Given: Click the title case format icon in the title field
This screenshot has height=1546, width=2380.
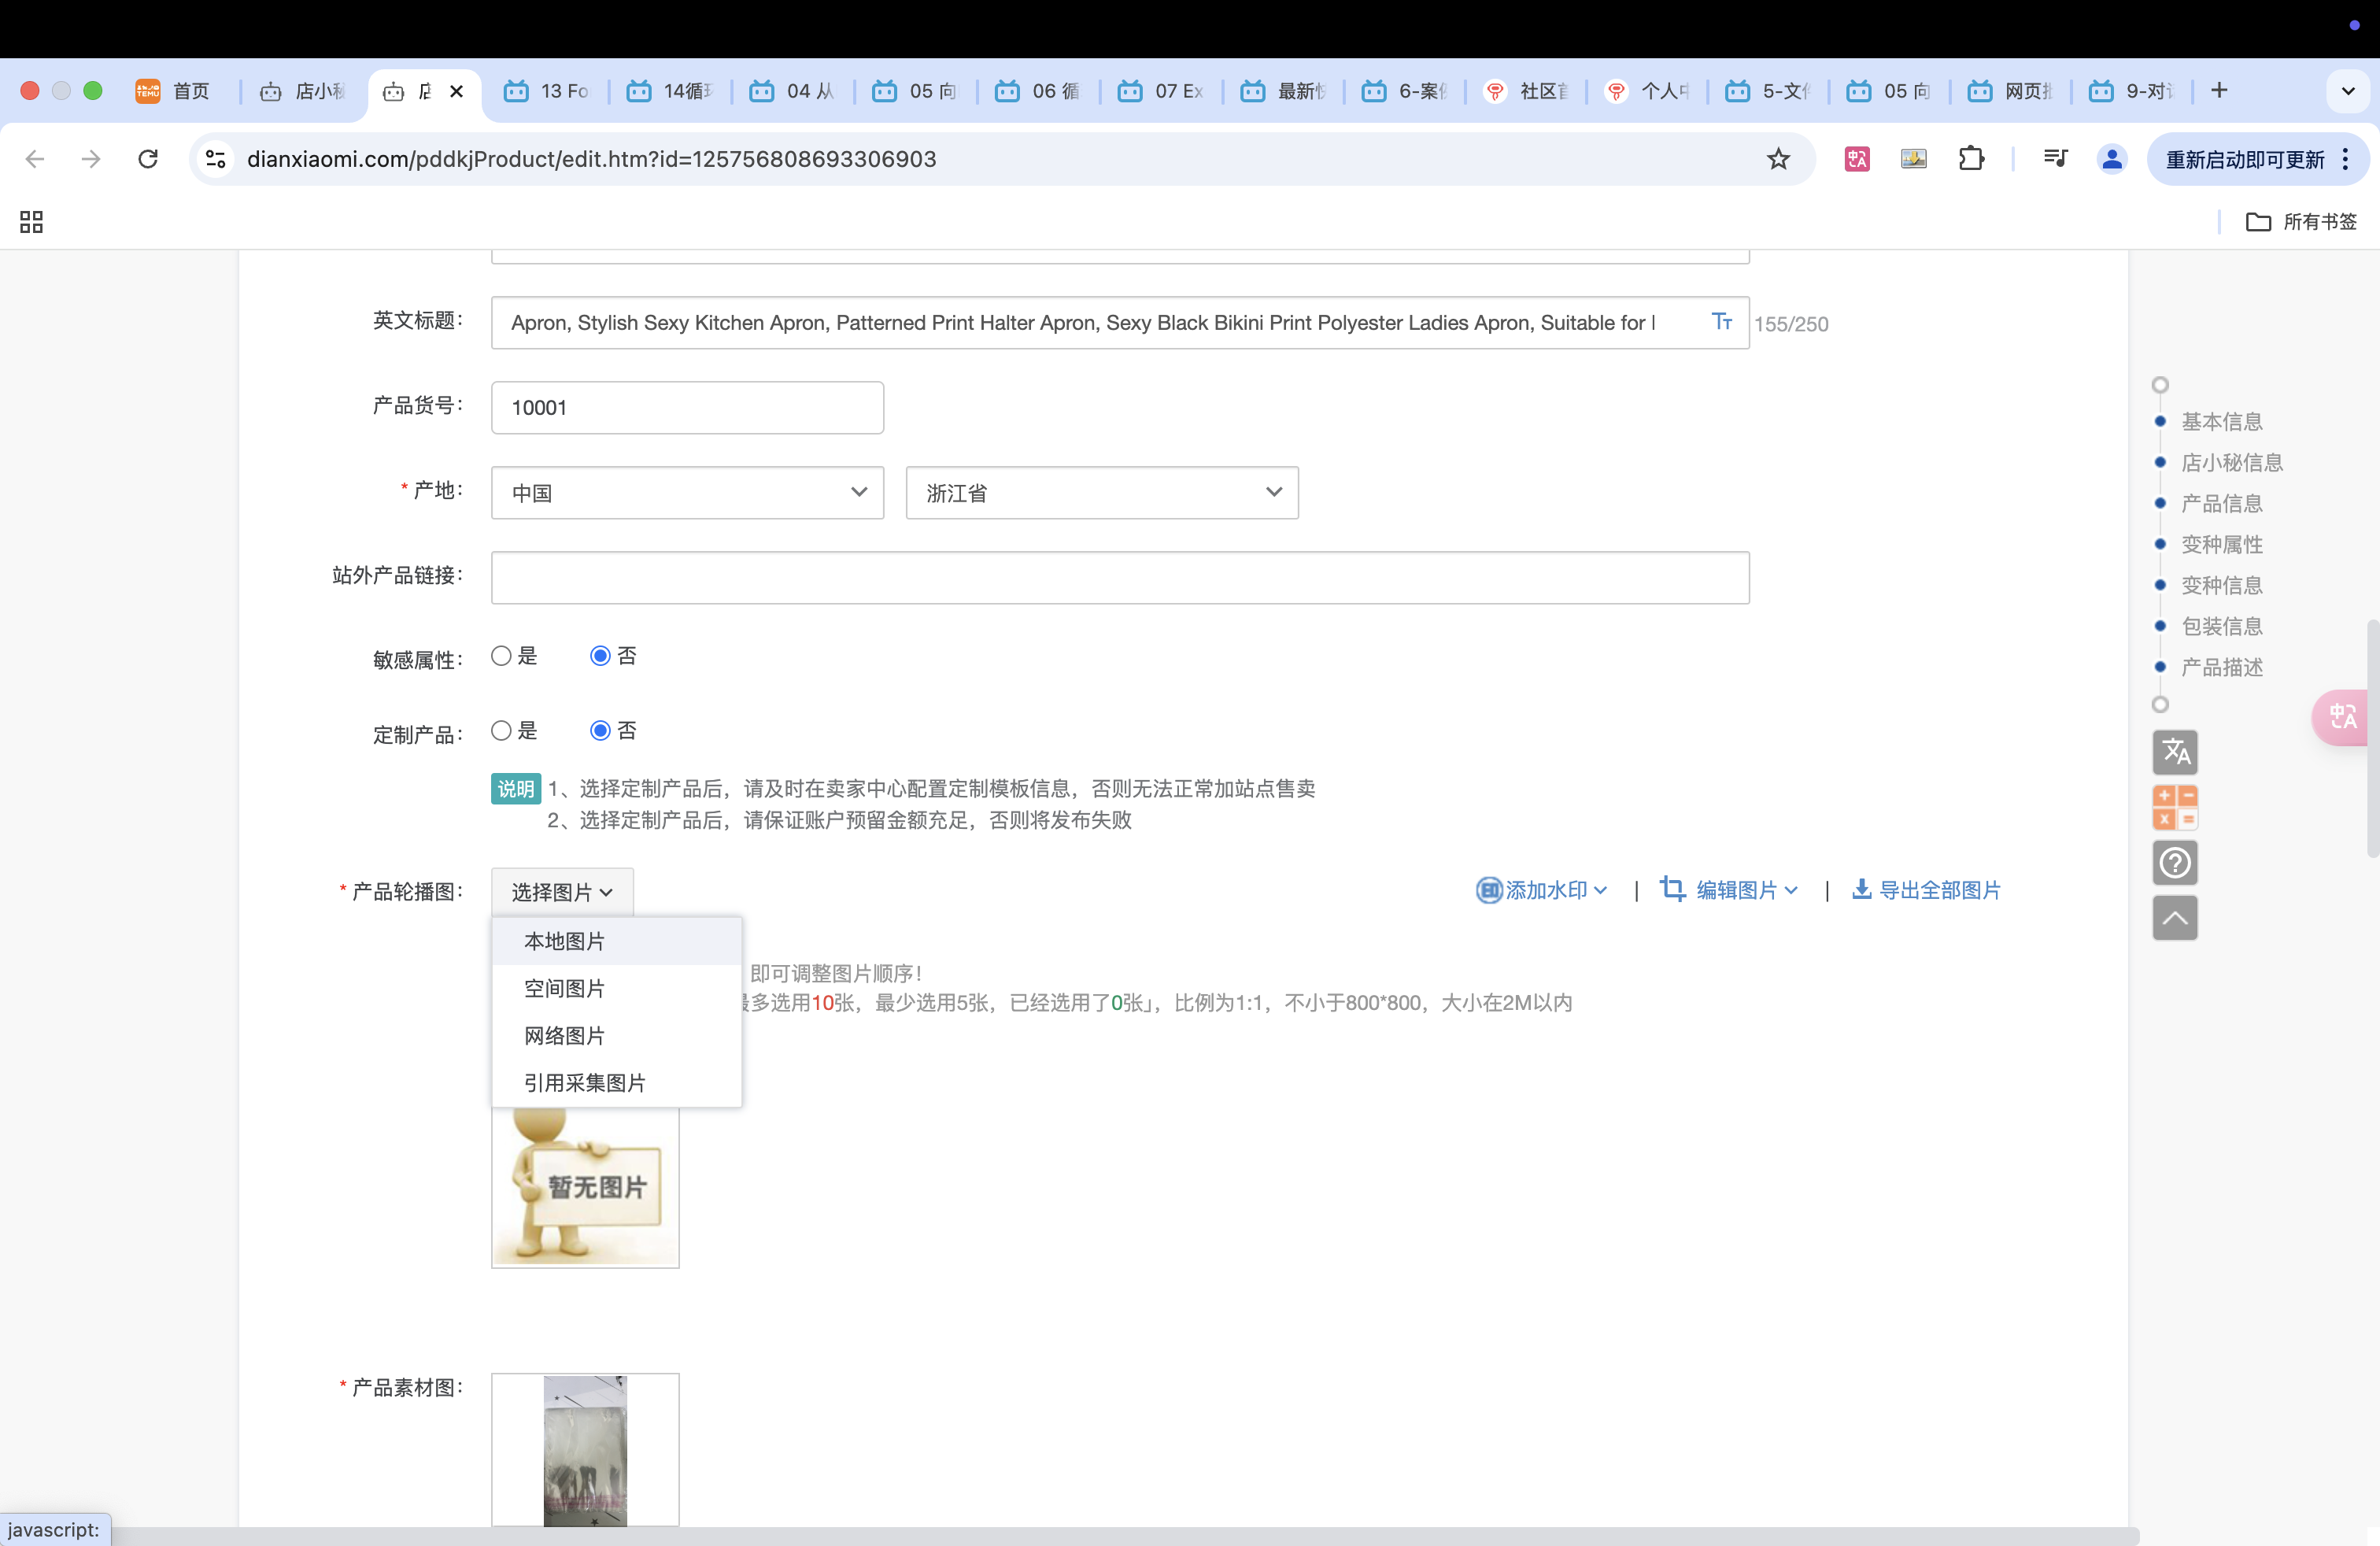Looking at the screenshot, I should click(x=1721, y=322).
